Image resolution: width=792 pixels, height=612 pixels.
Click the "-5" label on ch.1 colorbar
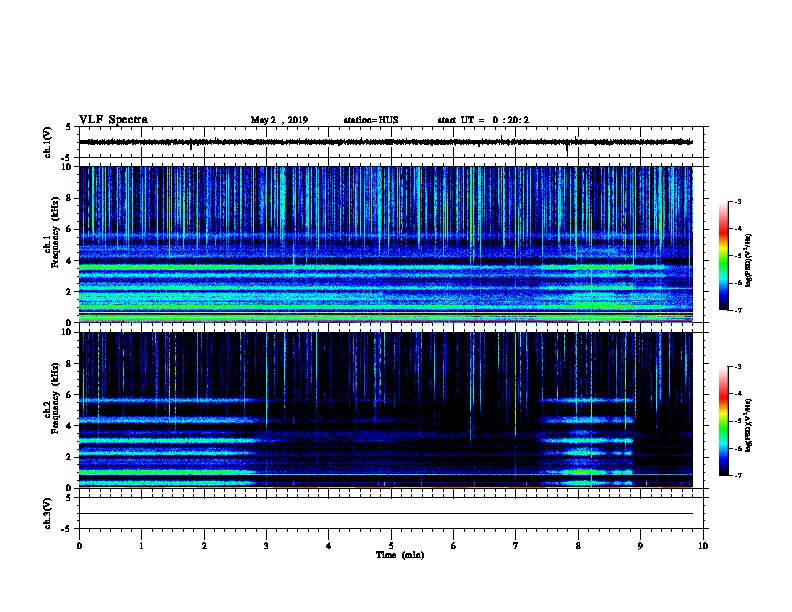(738, 256)
